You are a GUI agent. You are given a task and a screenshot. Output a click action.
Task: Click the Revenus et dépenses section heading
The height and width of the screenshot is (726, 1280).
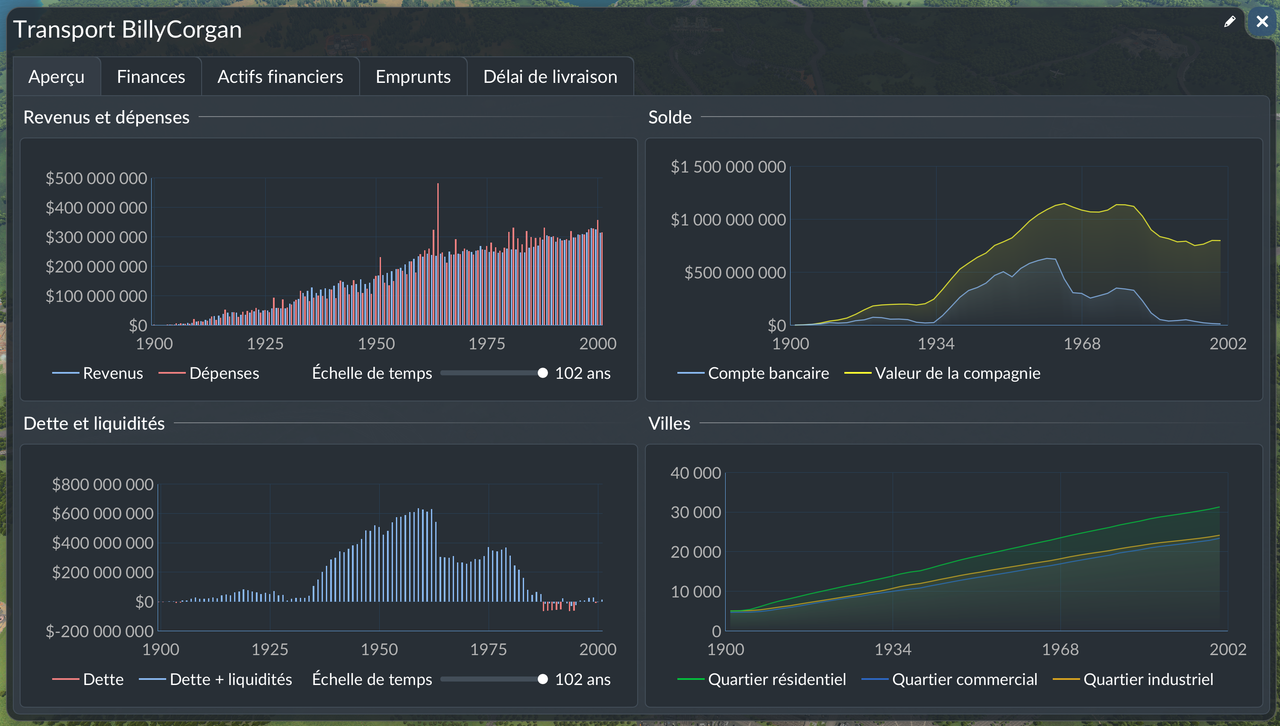(107, 117)
